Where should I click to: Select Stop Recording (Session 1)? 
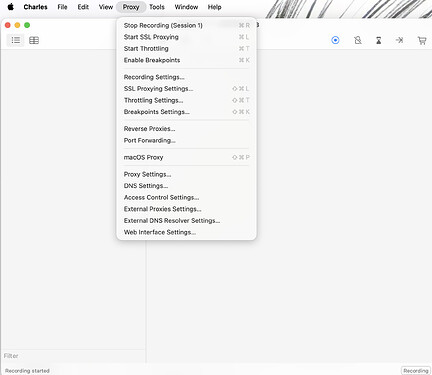pos(187,25)
